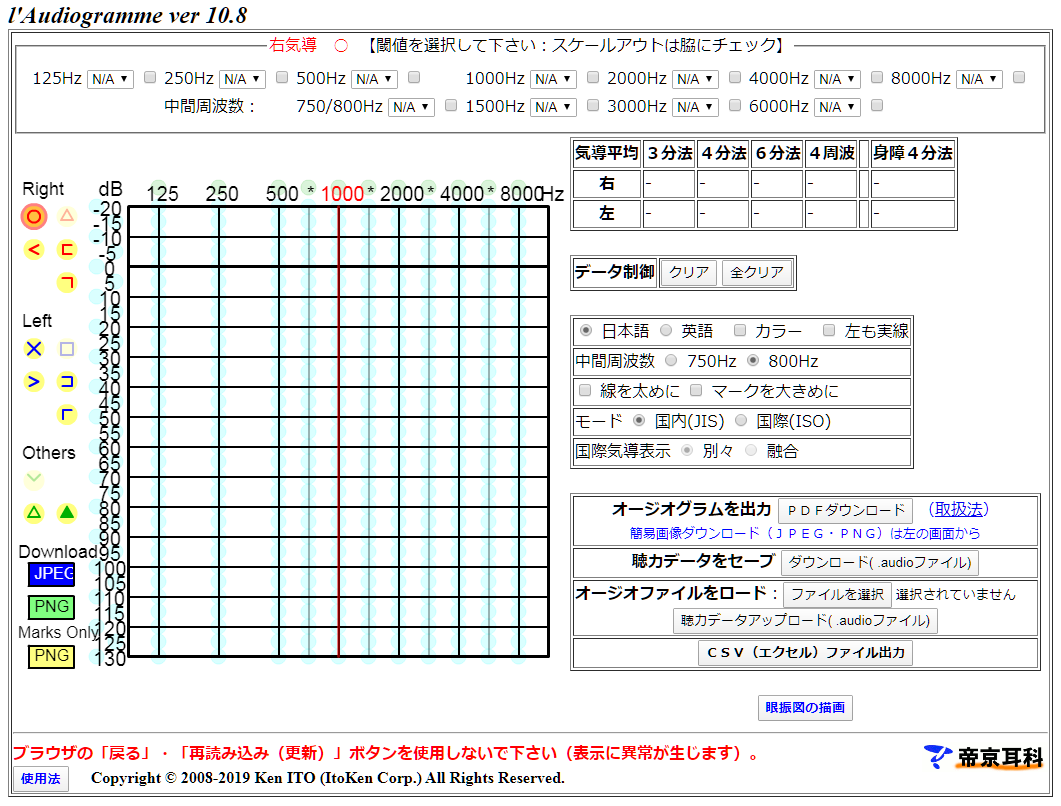Open the 250Hz threshold dropdown

[x=242, y=79]
